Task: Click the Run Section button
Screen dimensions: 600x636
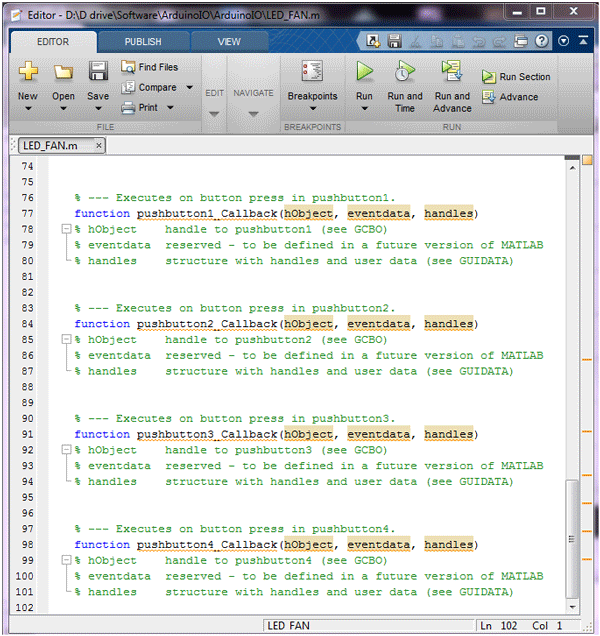Action: pyautogui.click(x=516, y=77)
